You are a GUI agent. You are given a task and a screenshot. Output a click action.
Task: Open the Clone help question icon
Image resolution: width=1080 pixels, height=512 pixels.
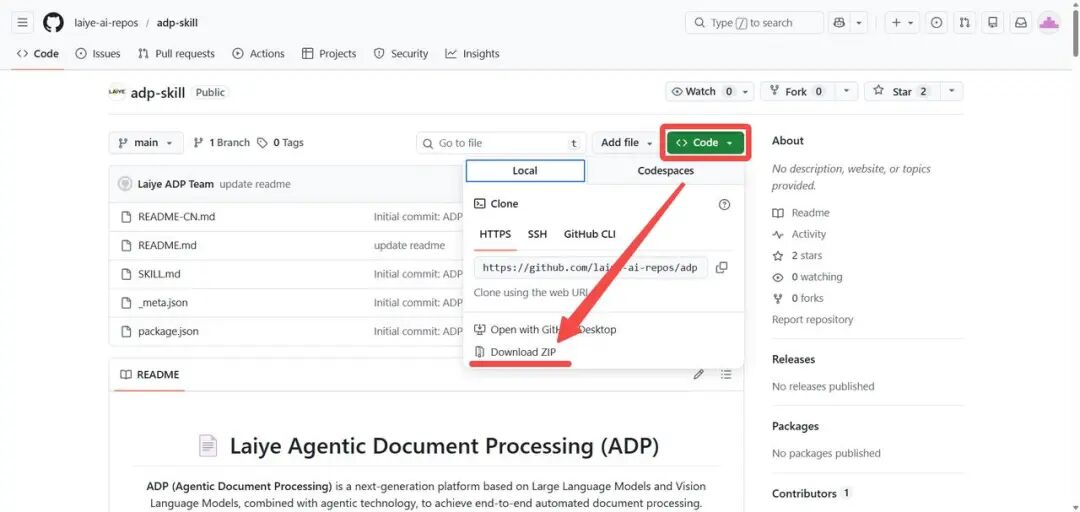pos(724,204)
